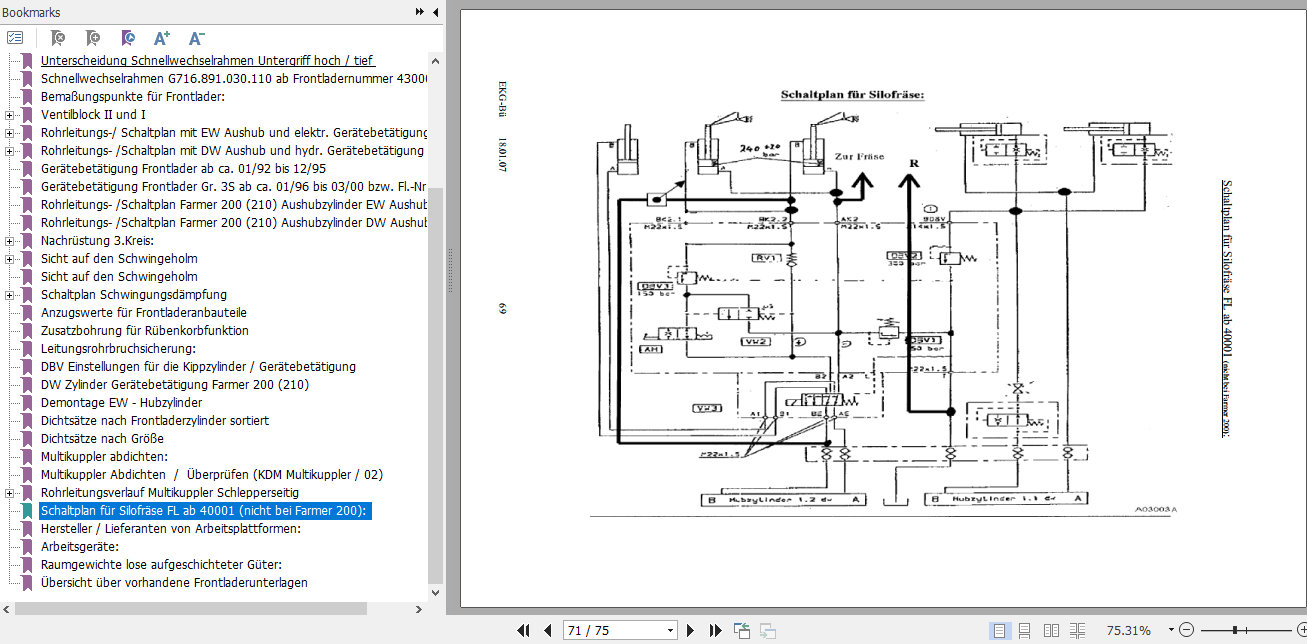Click the zoom slider handle
The width and height of the screenshot is (1307, 644).
[1237, 630]
